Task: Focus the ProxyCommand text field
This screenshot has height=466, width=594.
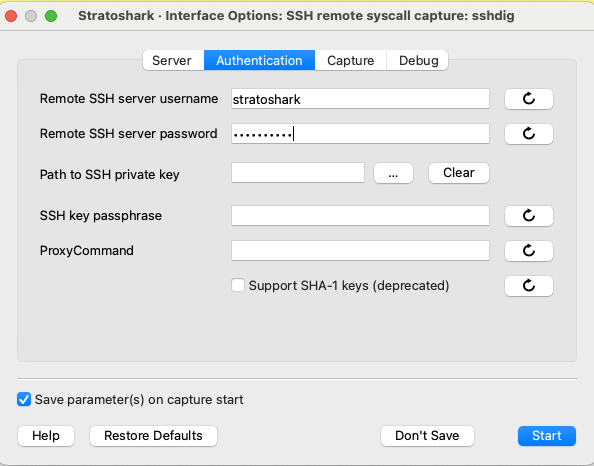Action: tap(360, 250)
